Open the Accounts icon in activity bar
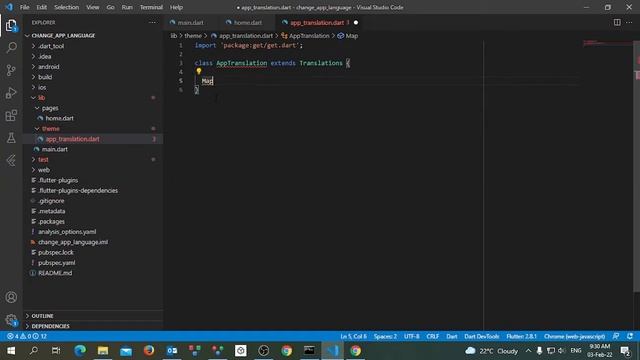The width and height of the screenshot is (640, 360). point(11,297)
